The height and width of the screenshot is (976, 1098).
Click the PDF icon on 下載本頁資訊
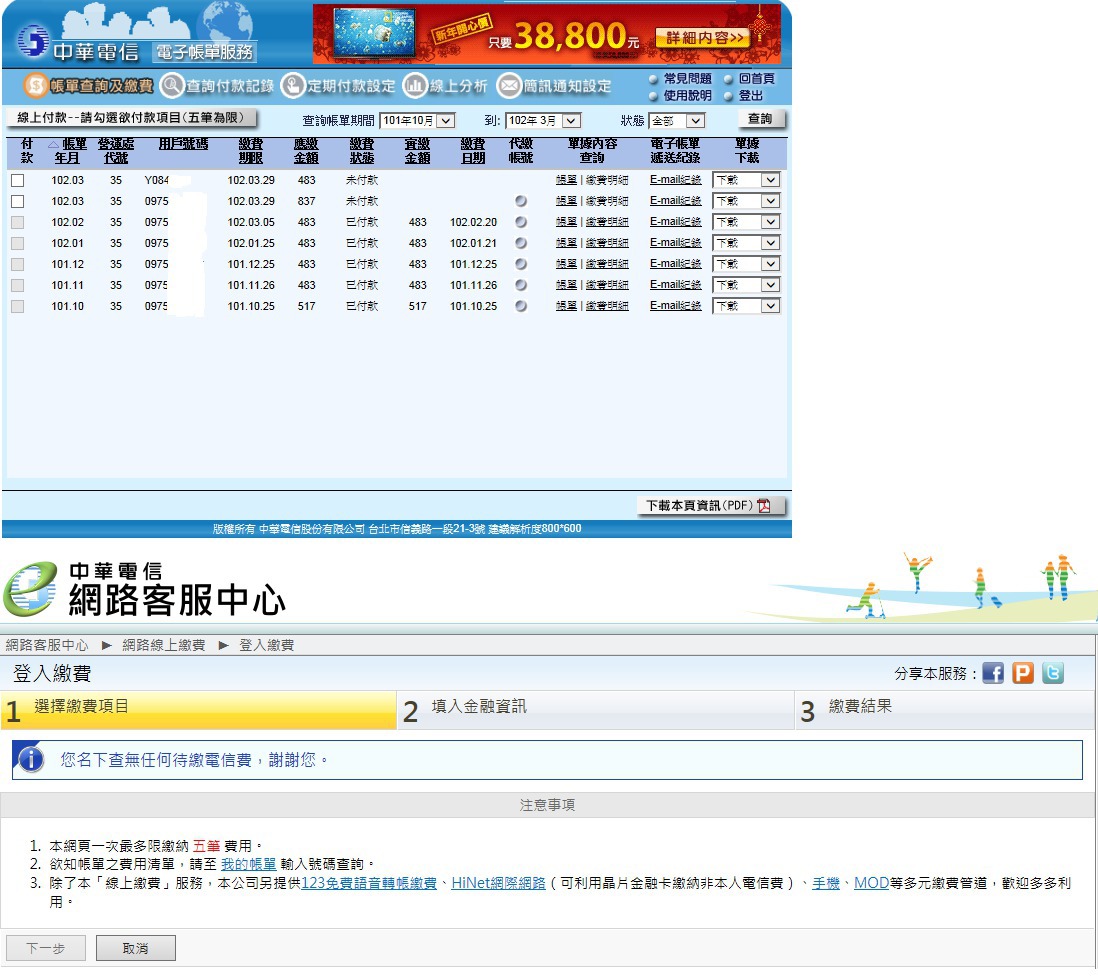pos(763,506)
